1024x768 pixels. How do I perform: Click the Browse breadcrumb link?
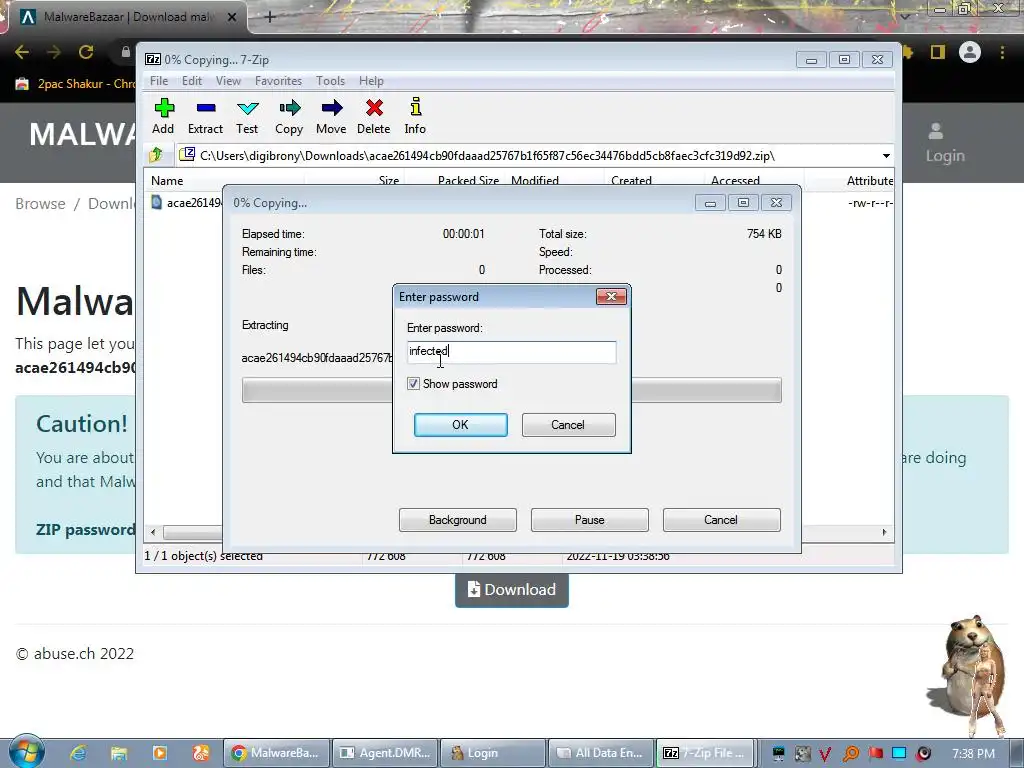point(40,204)
